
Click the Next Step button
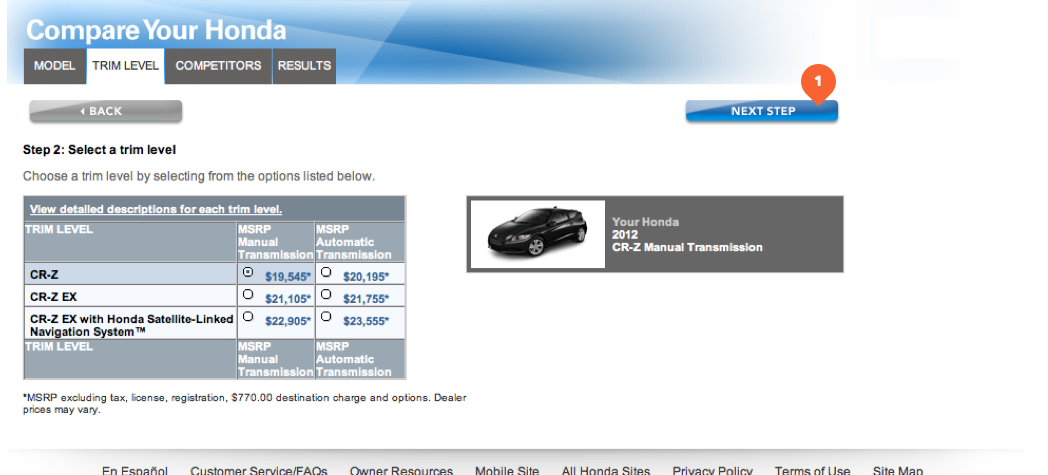762,111
